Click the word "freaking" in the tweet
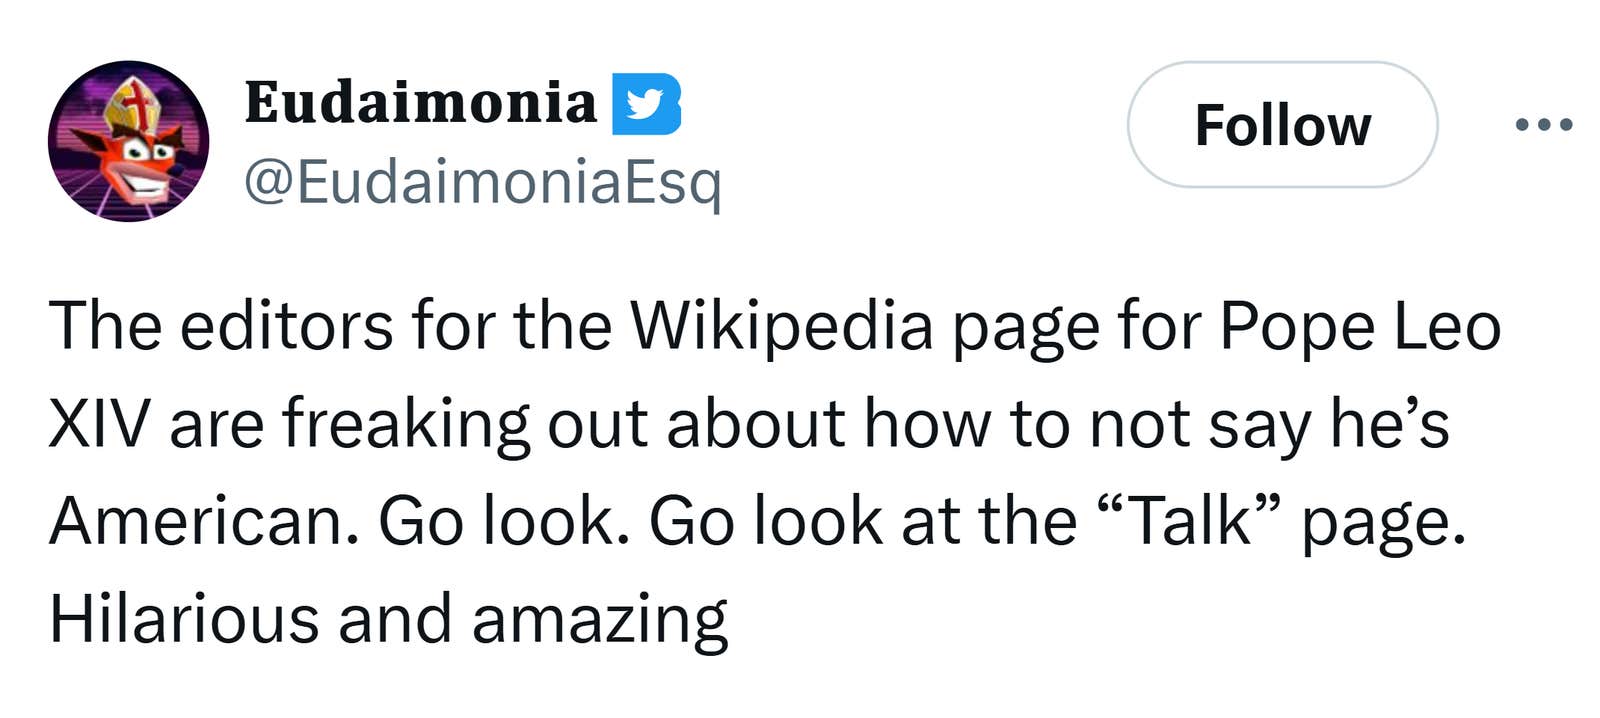The height and width of the screenshot is (718, 1600). point(406,425)
